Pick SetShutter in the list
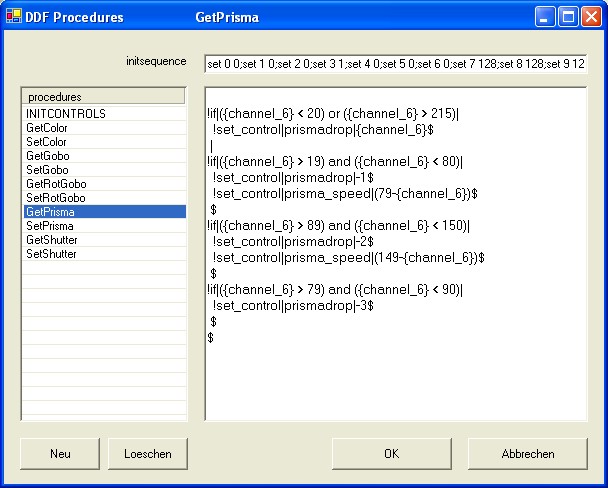Viewport: 608px width, 488px height. pyautogui.click(x=51, y=254)
